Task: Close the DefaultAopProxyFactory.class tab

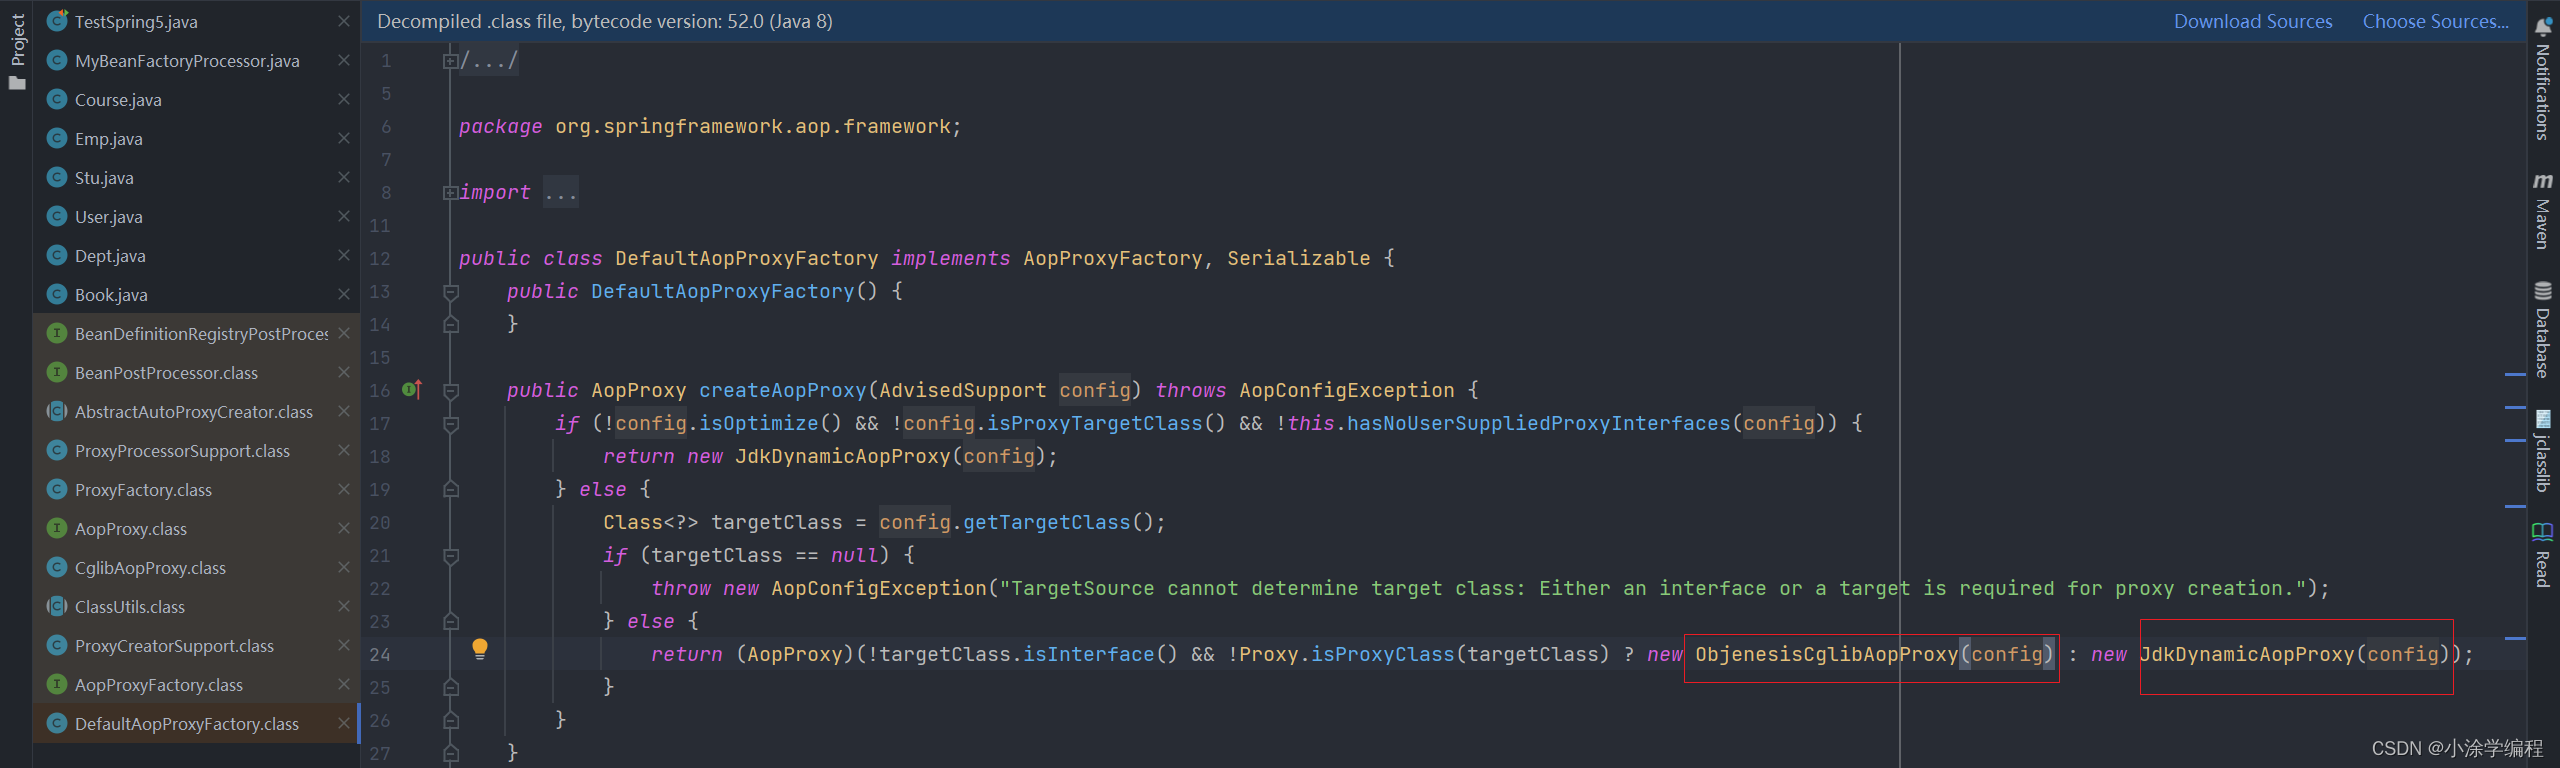Action: (x=344, y=723)
